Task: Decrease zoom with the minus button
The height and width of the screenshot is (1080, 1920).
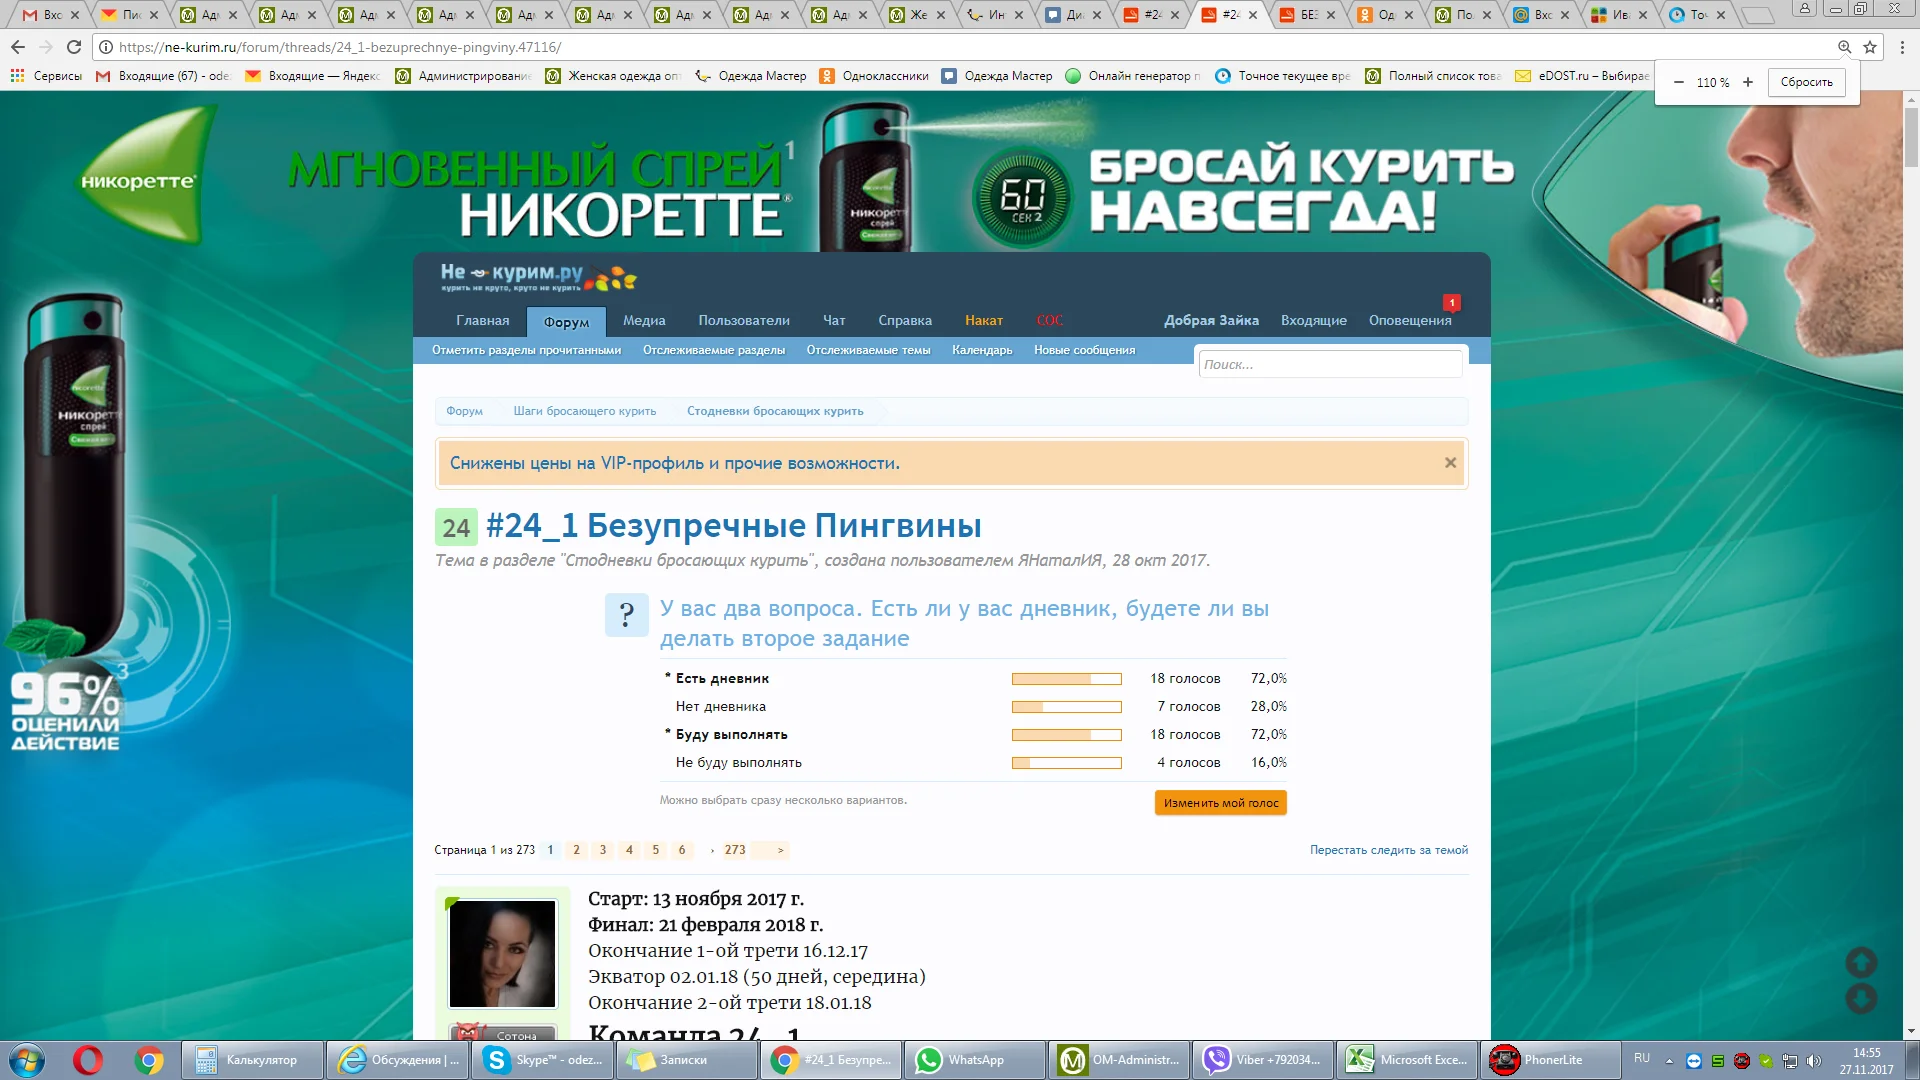Action: (x=1679, y=82)
